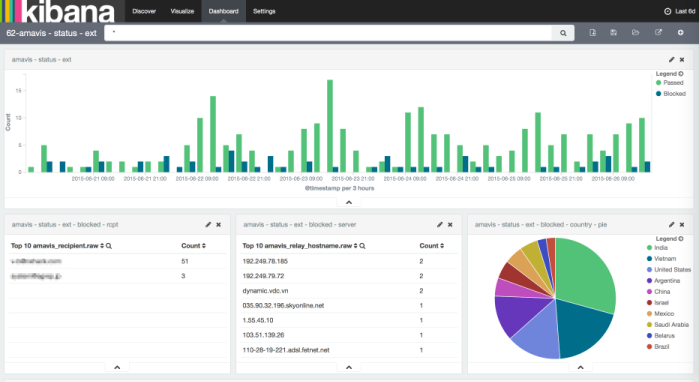Remove the blocked - server panel
The width and height of the screenshot is (699, 382).
[x=450, y=225]
